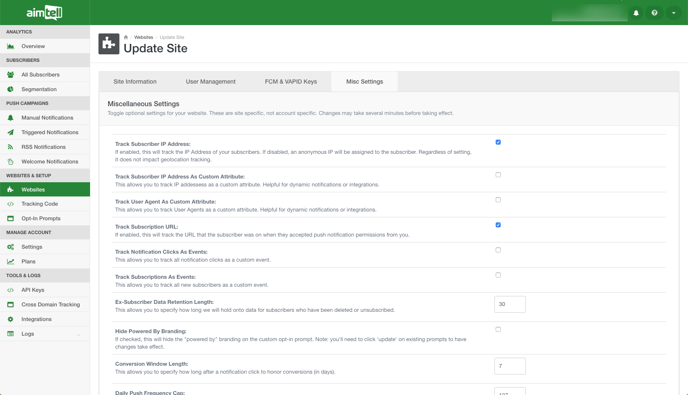Open the FCM & VAPID Keys tab

(x=290, y=82)
